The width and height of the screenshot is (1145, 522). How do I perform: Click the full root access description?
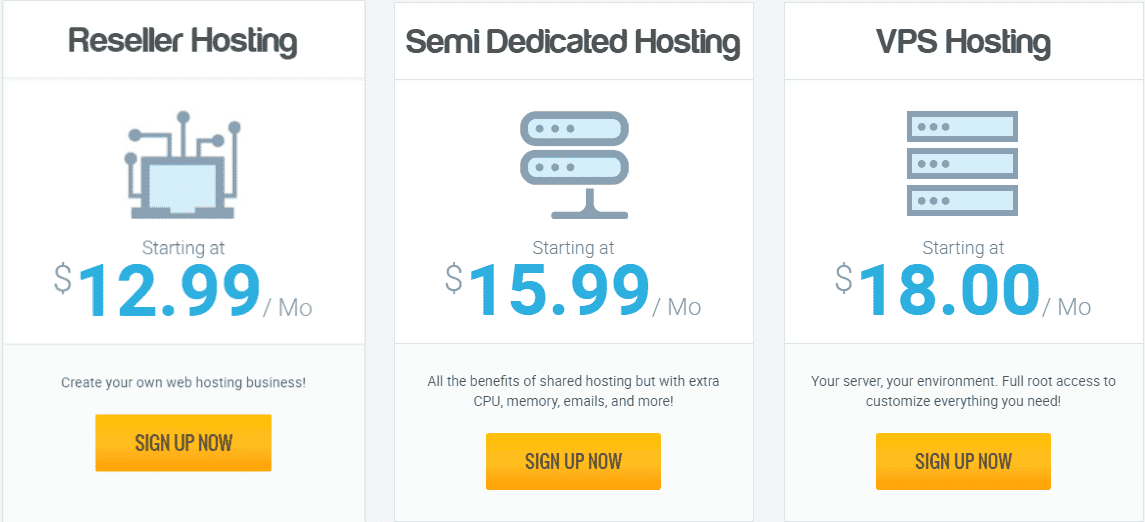pos(963,391)
